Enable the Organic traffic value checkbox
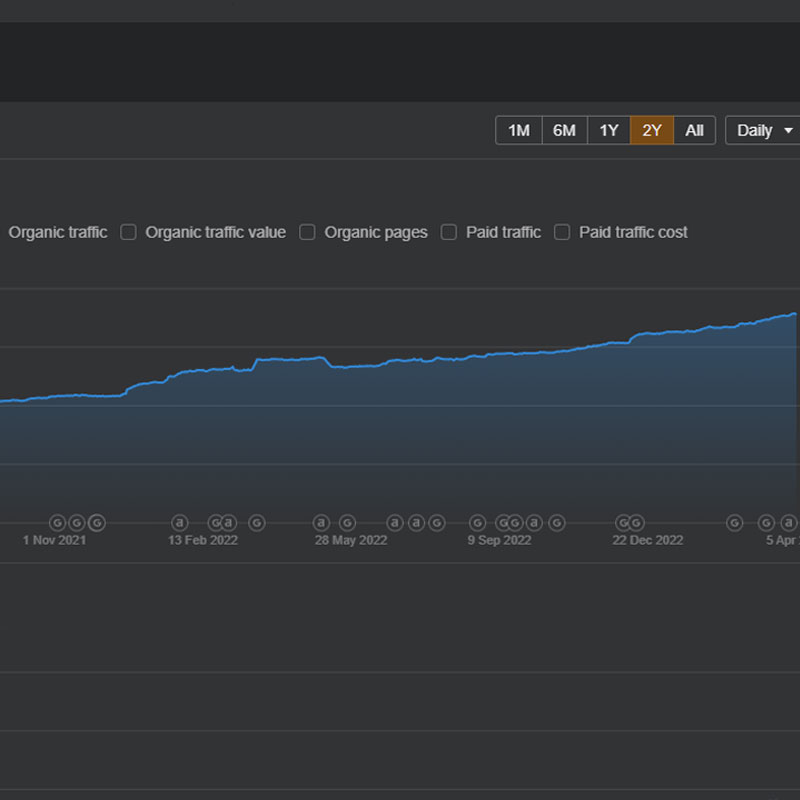 (128, 232)
